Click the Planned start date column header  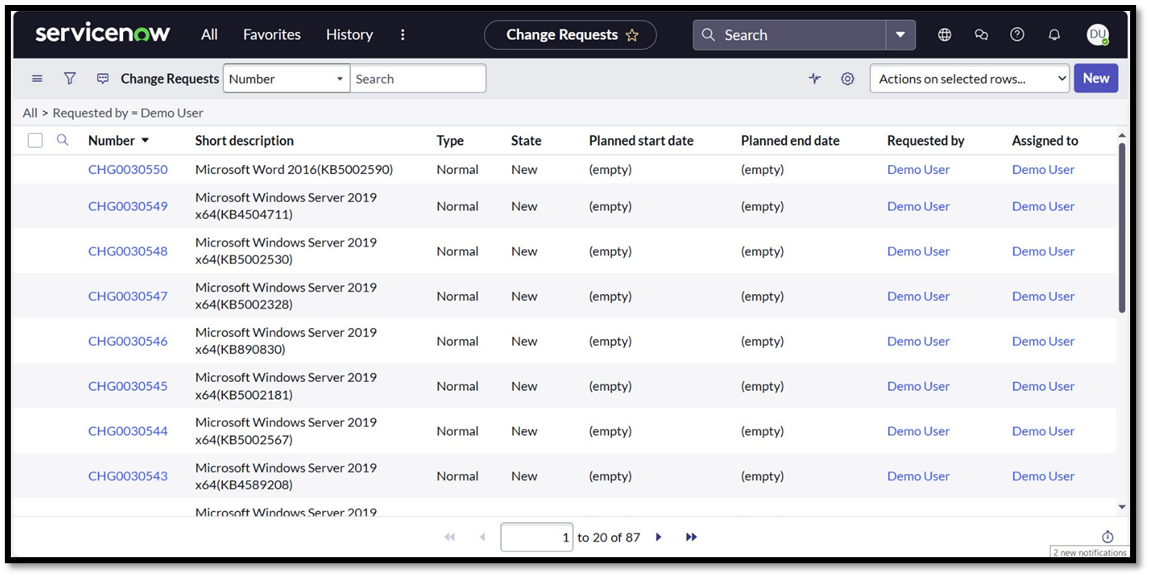click(x=641, y=141)
